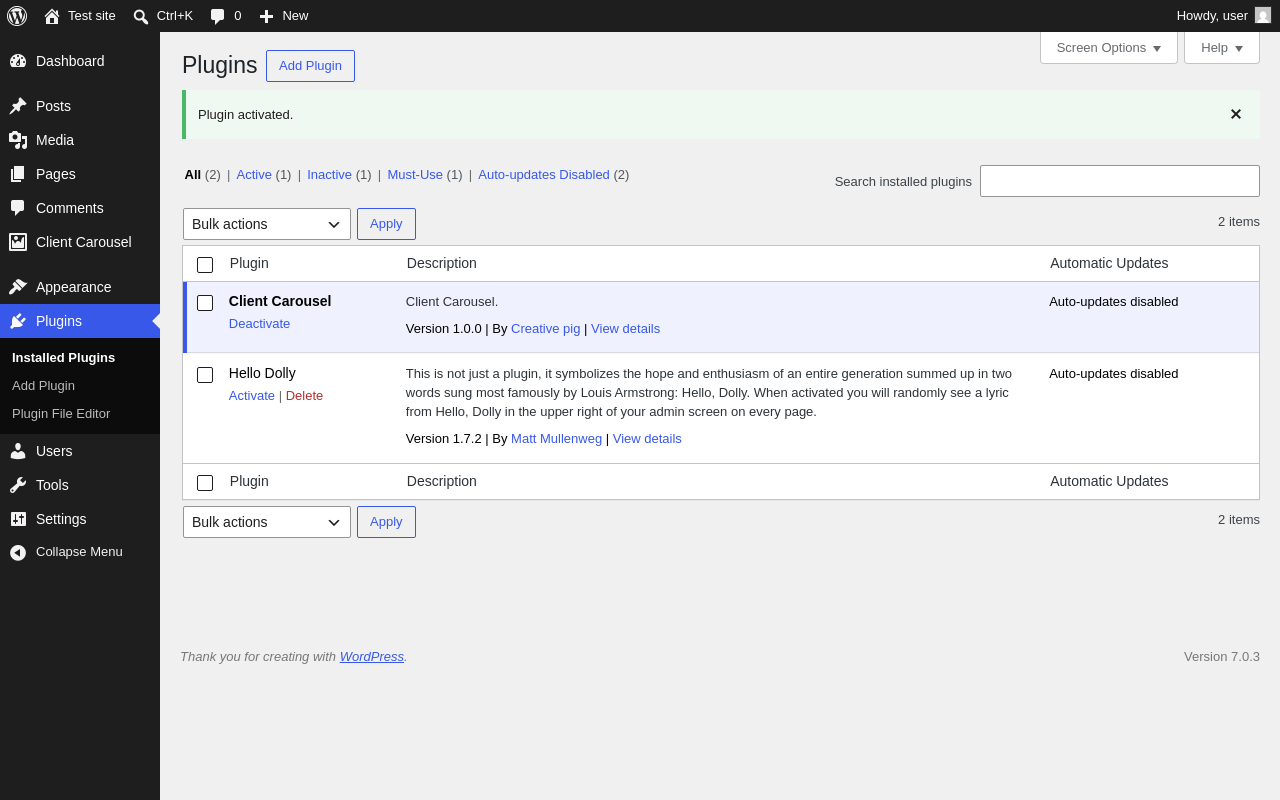Screen dimensions: 1280x800
Task: Click the Version 7.0.3 footer text
Action: [1222, 657]
